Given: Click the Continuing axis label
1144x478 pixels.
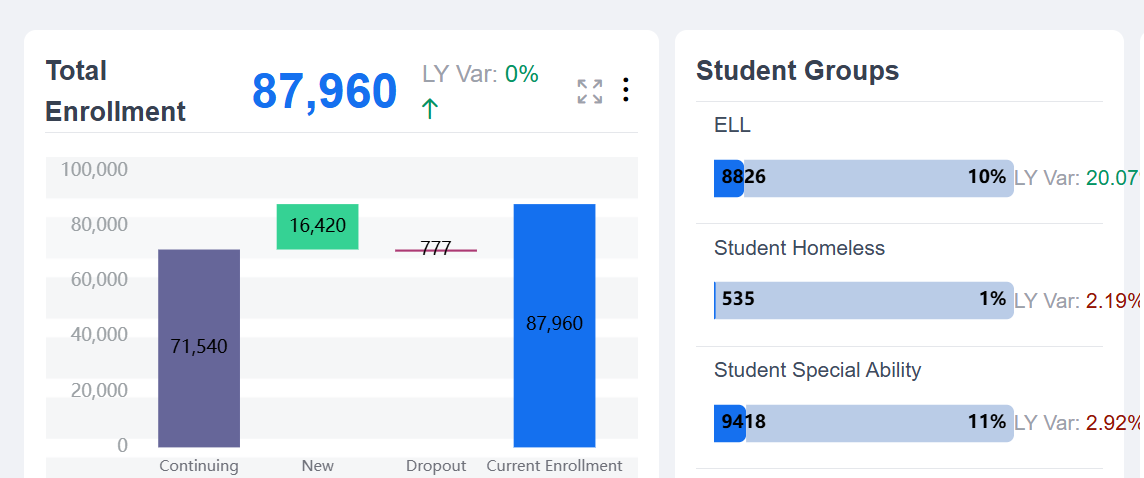Looking at the screenshot, I should point(199,466).
